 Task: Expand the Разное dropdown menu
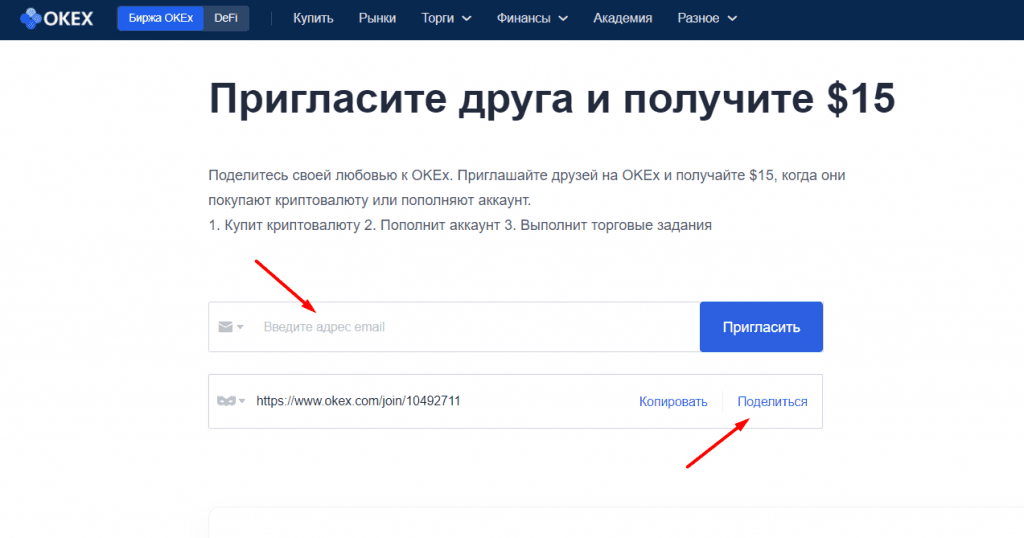[x=707, y=18]
